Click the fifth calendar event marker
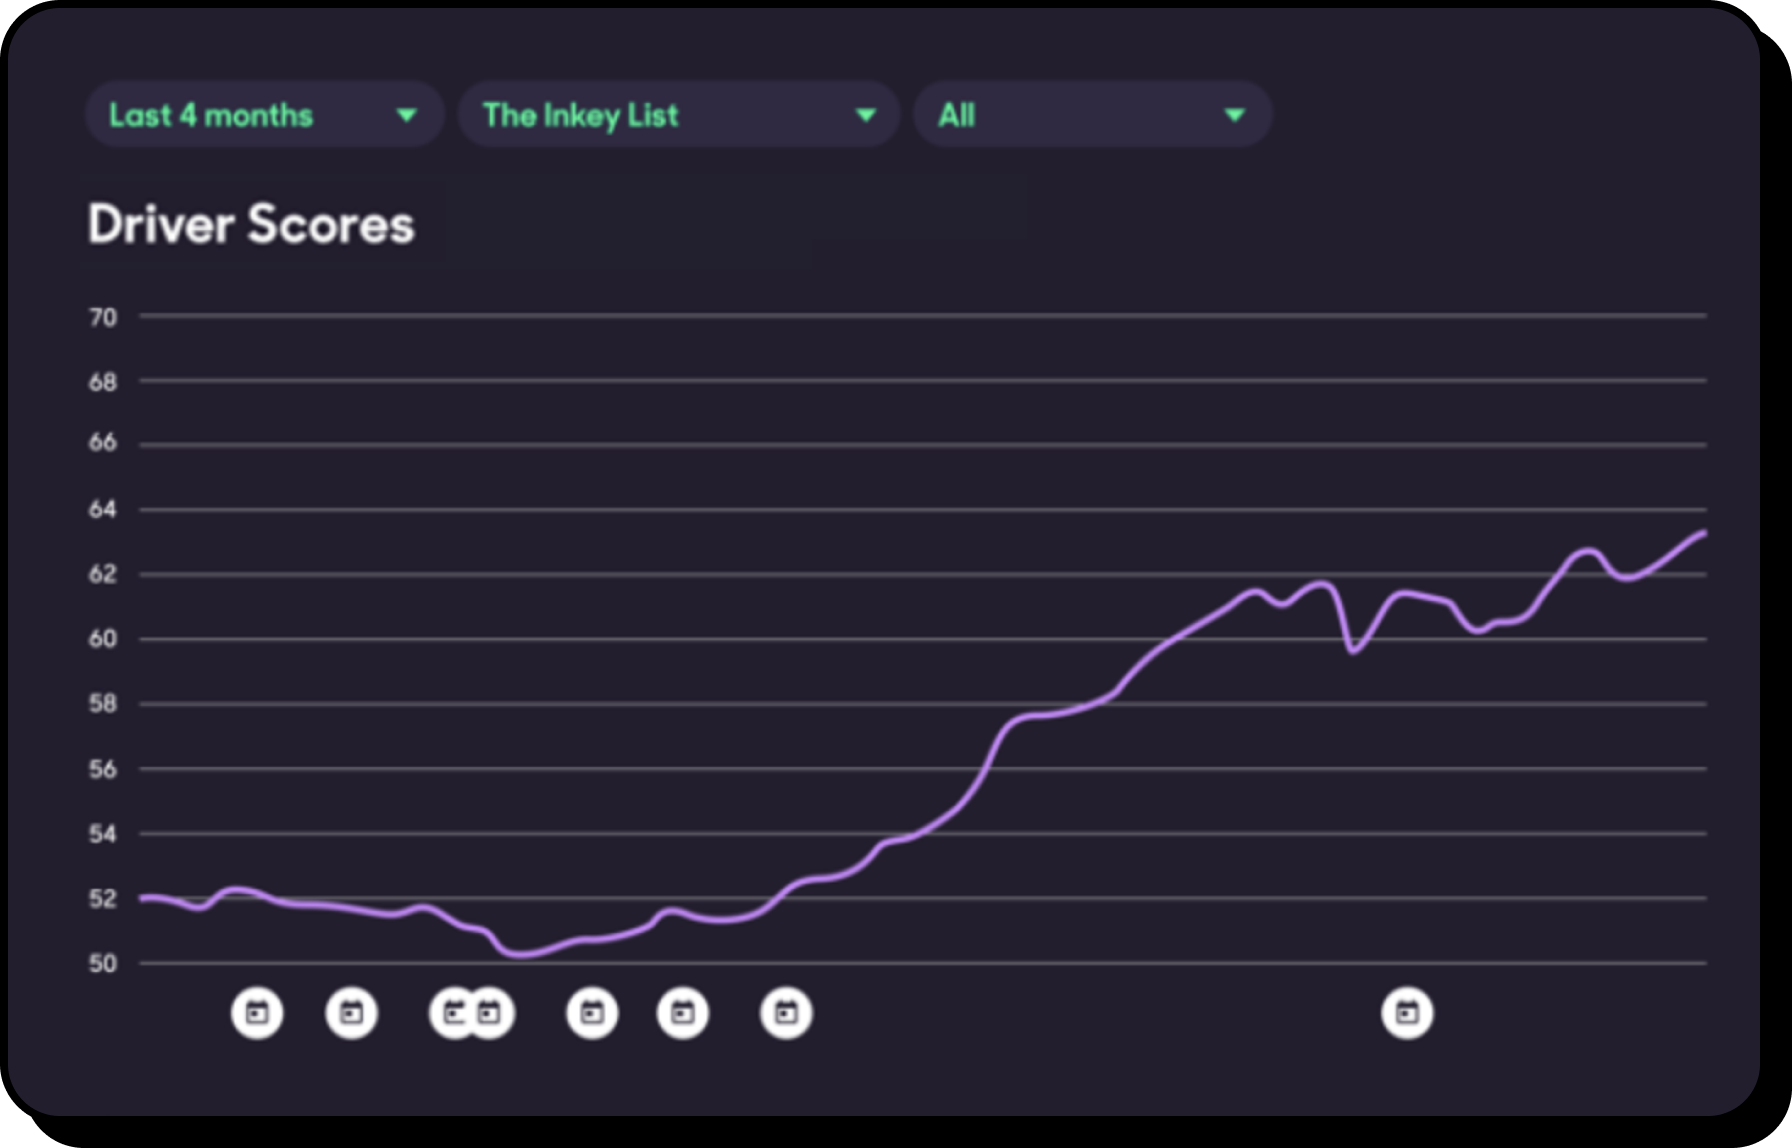The width and height of the screenshot is (1792, 1148). (592, 1013)
